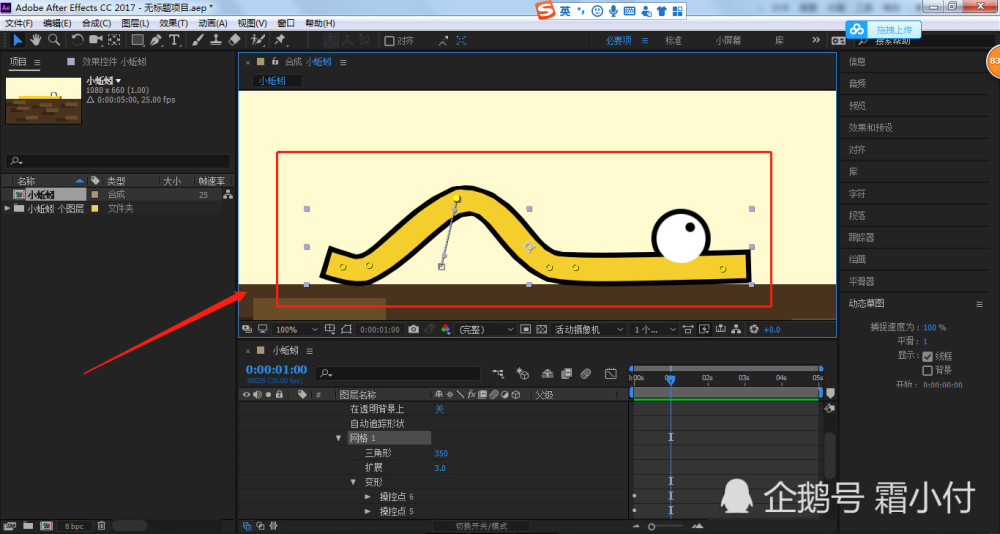This screenshot has height=534, width=1000.
Task: Select the Unified Camera tool
Action: pos(96,40)
